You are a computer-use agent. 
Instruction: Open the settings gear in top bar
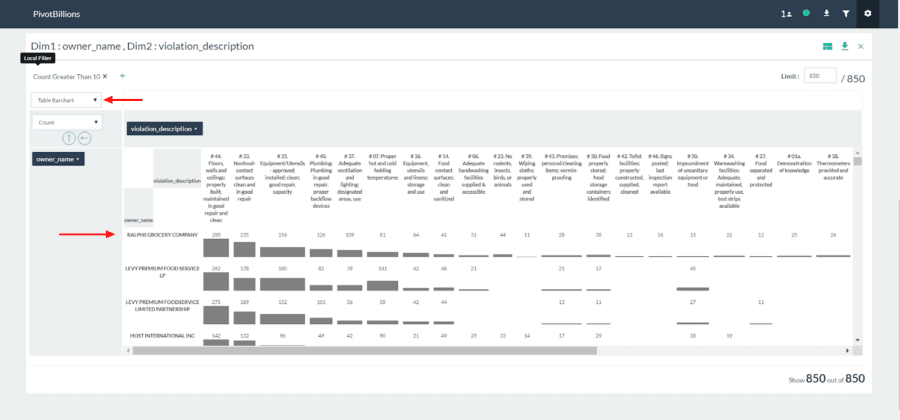(x=867, y=13)
